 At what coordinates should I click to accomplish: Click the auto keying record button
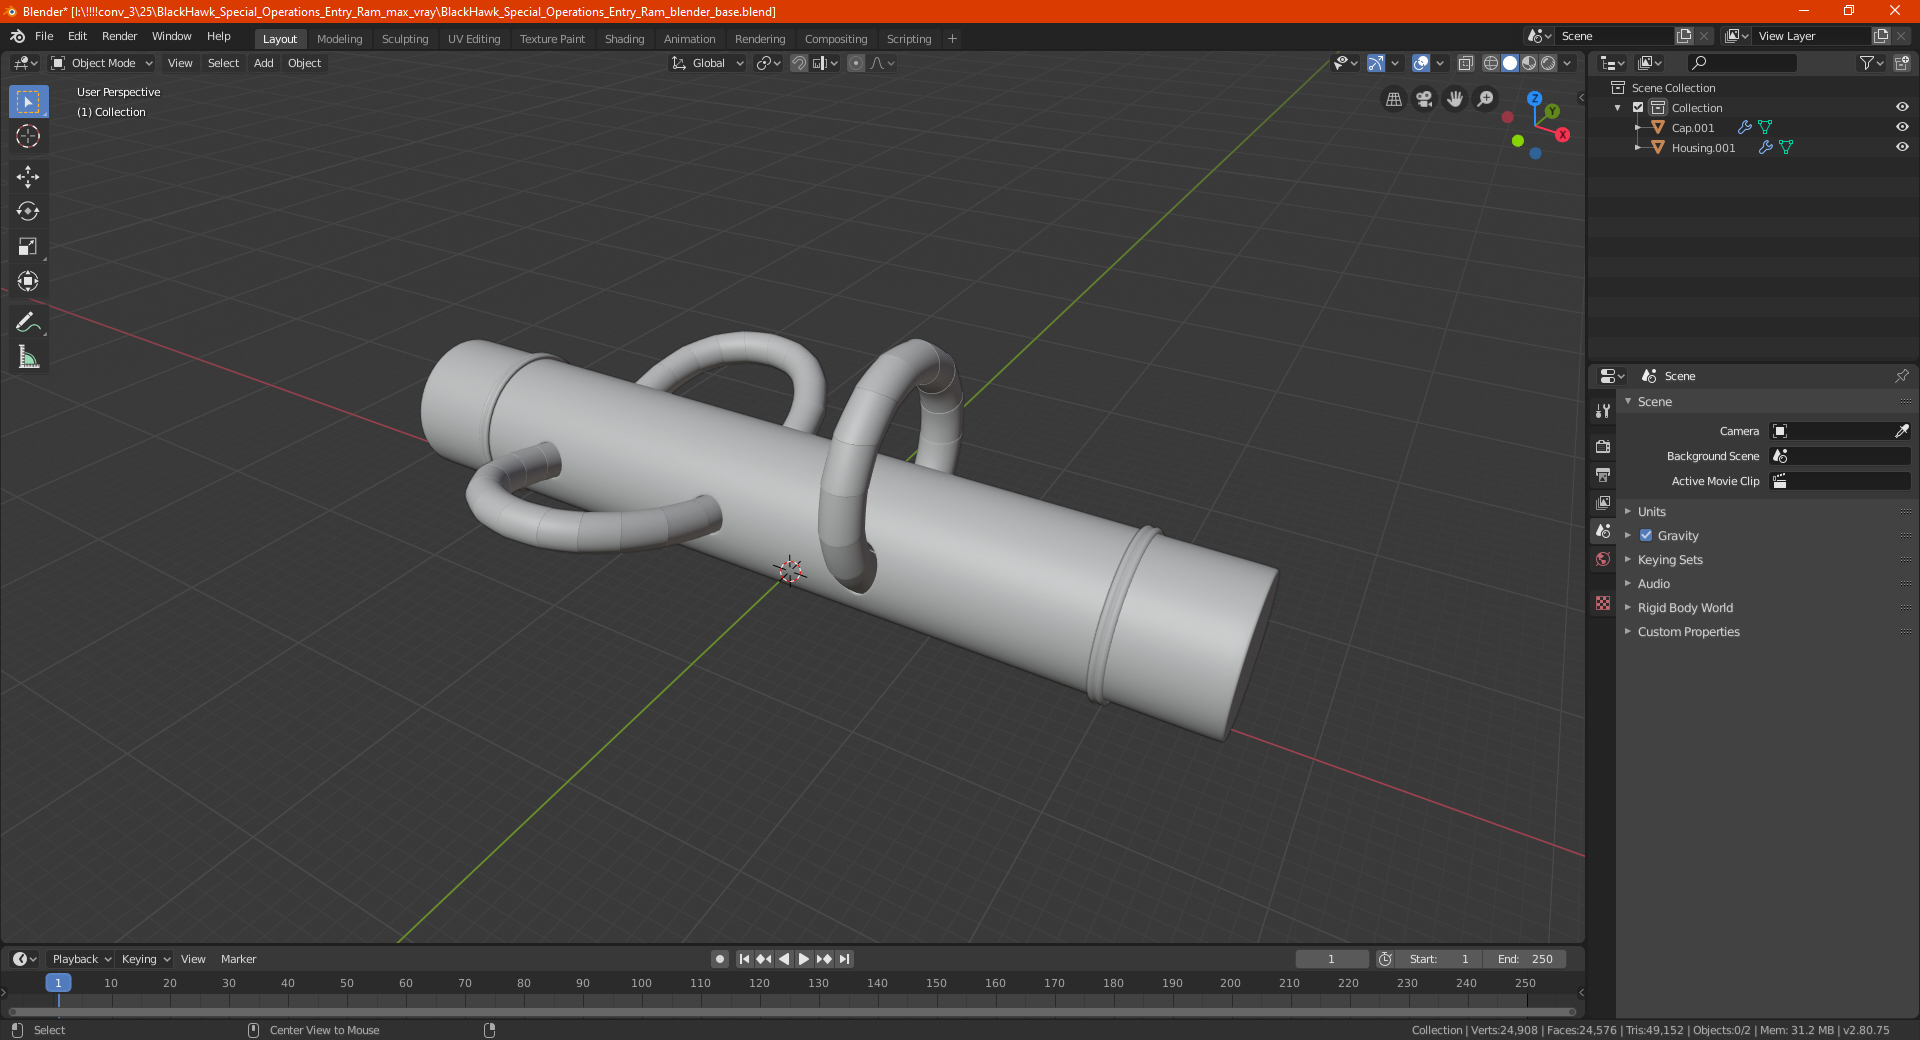[x=720, y=959]
